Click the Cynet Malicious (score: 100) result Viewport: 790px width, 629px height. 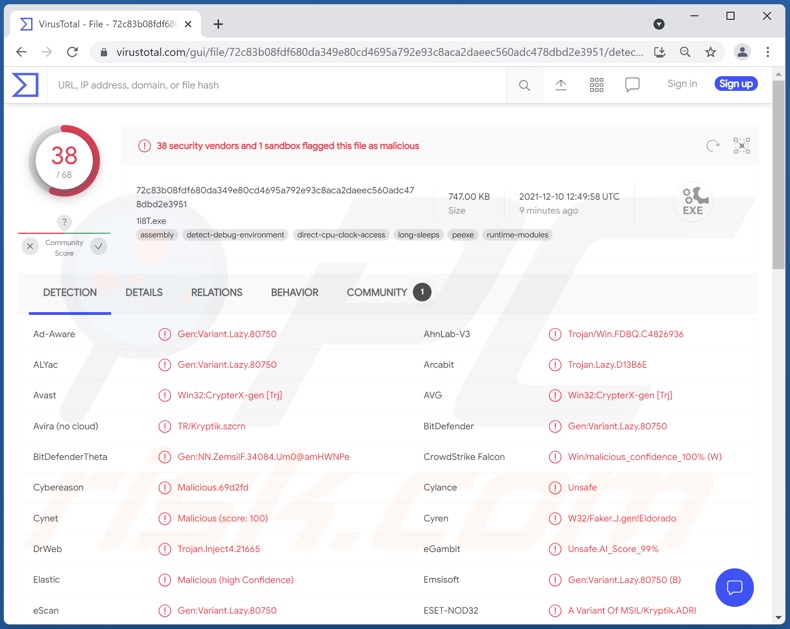click(x=222, y=519)
